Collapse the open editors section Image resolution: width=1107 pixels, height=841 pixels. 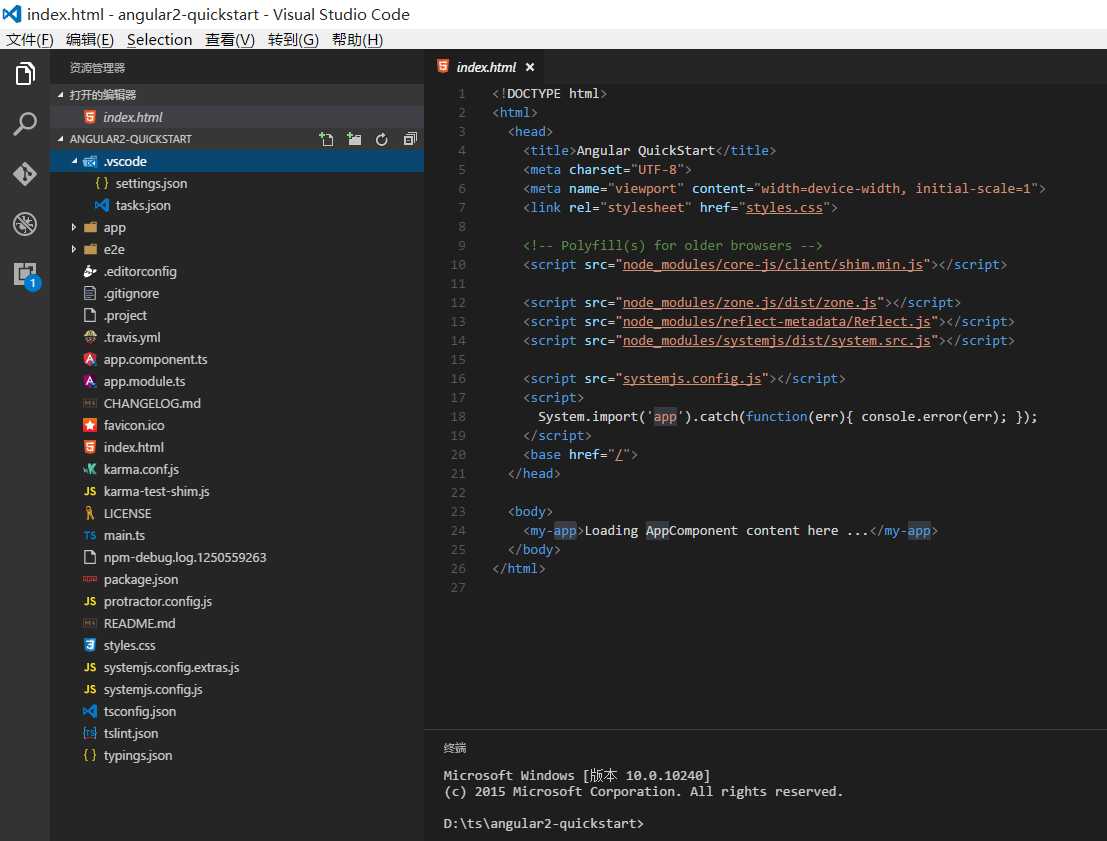(61, 95)
